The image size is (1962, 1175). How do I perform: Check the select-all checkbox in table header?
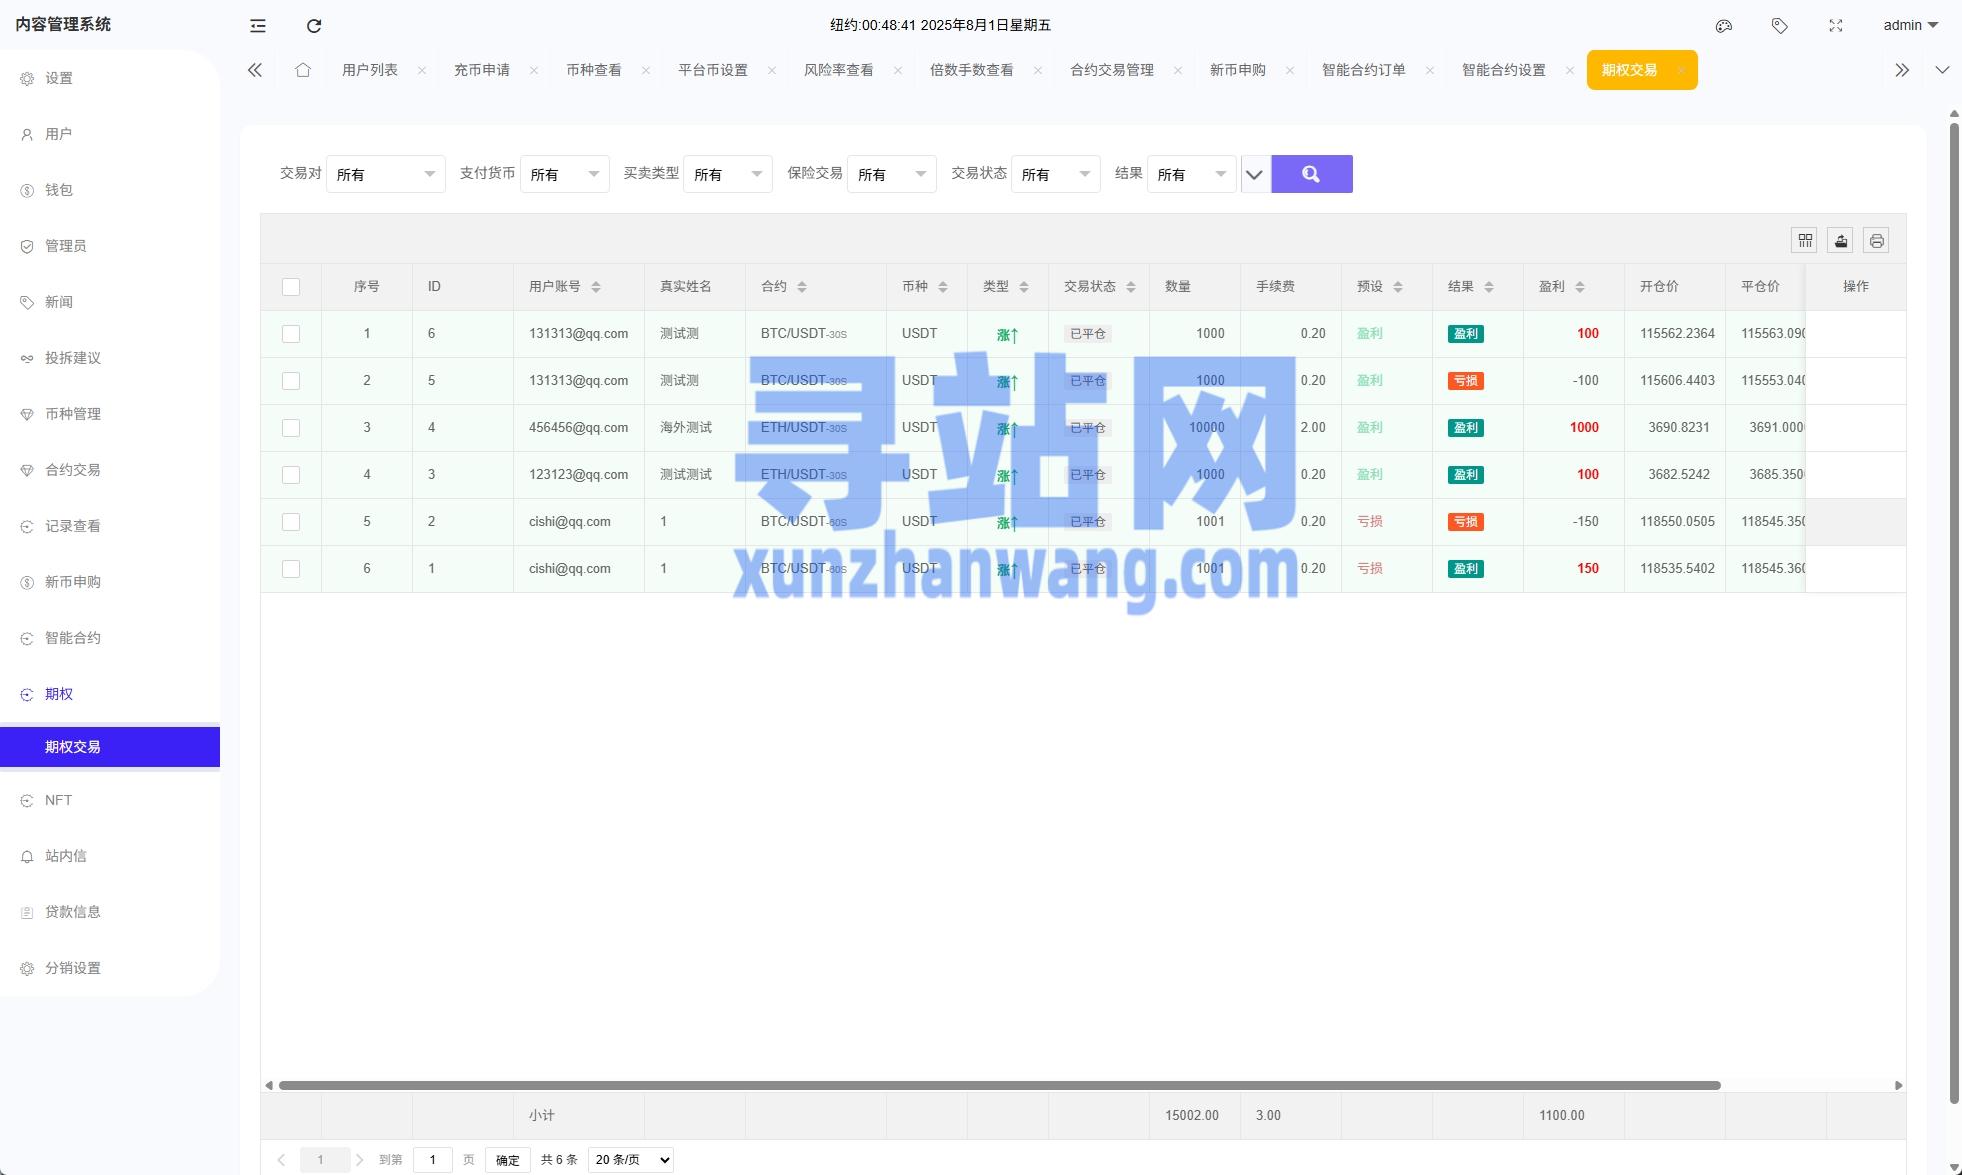point(291,286)
